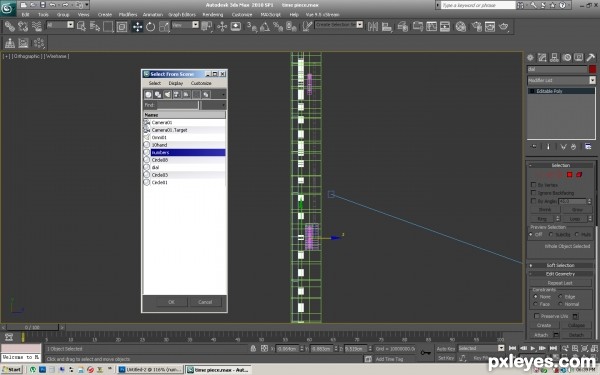This screenshot has height=375, width=600.
Task: Click OK in Select From Scene dialog
Action: pos(171,302)
